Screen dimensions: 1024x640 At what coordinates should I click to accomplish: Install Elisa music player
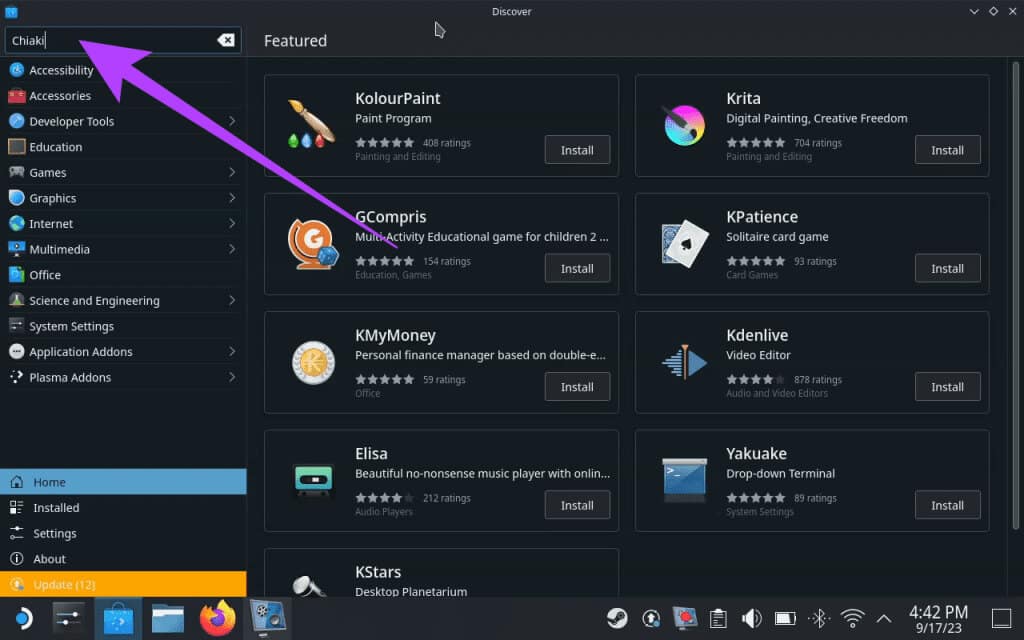click(x=577, y=505)
